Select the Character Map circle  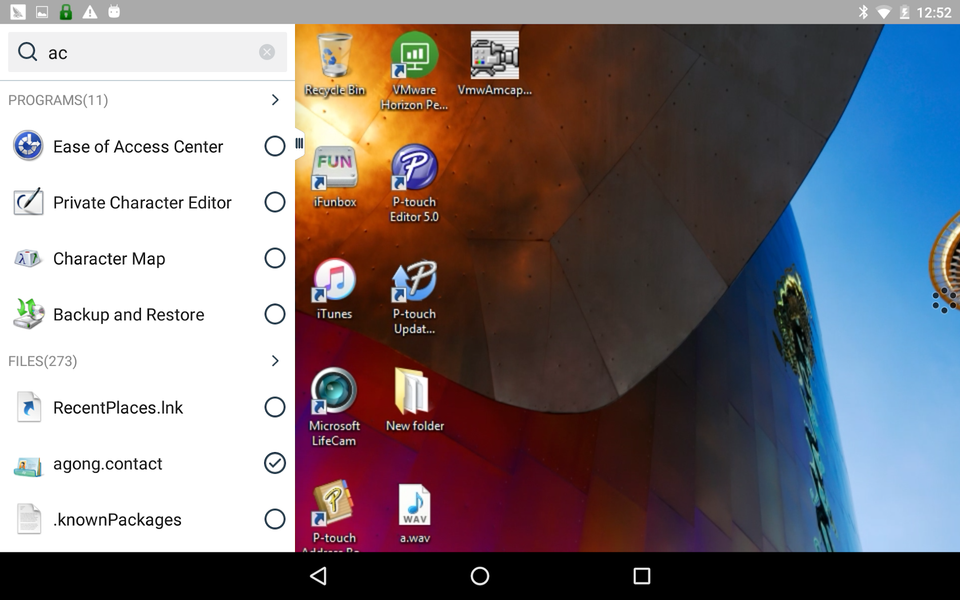[x=275, y=258]
